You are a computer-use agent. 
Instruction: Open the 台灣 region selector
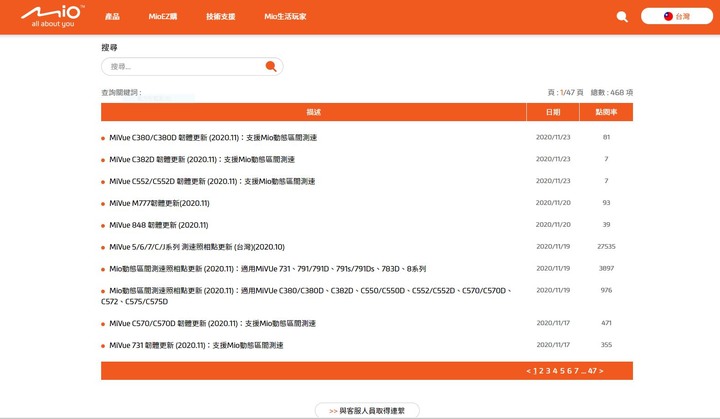(x=676, y=16)
